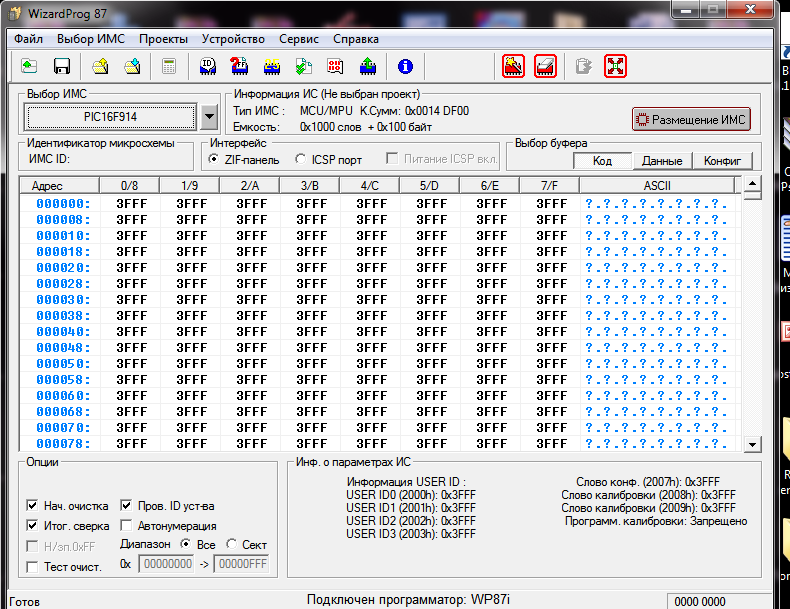Click the red-framed chip erase eraser icon
The image size is (790, 609).
(545, 66)
